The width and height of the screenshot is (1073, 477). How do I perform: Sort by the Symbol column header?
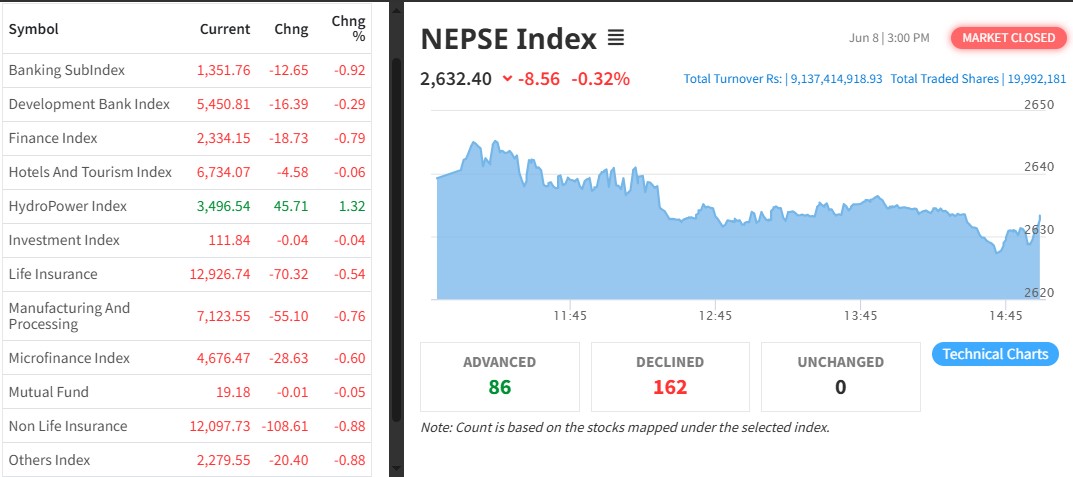click(x=34, y=29)
